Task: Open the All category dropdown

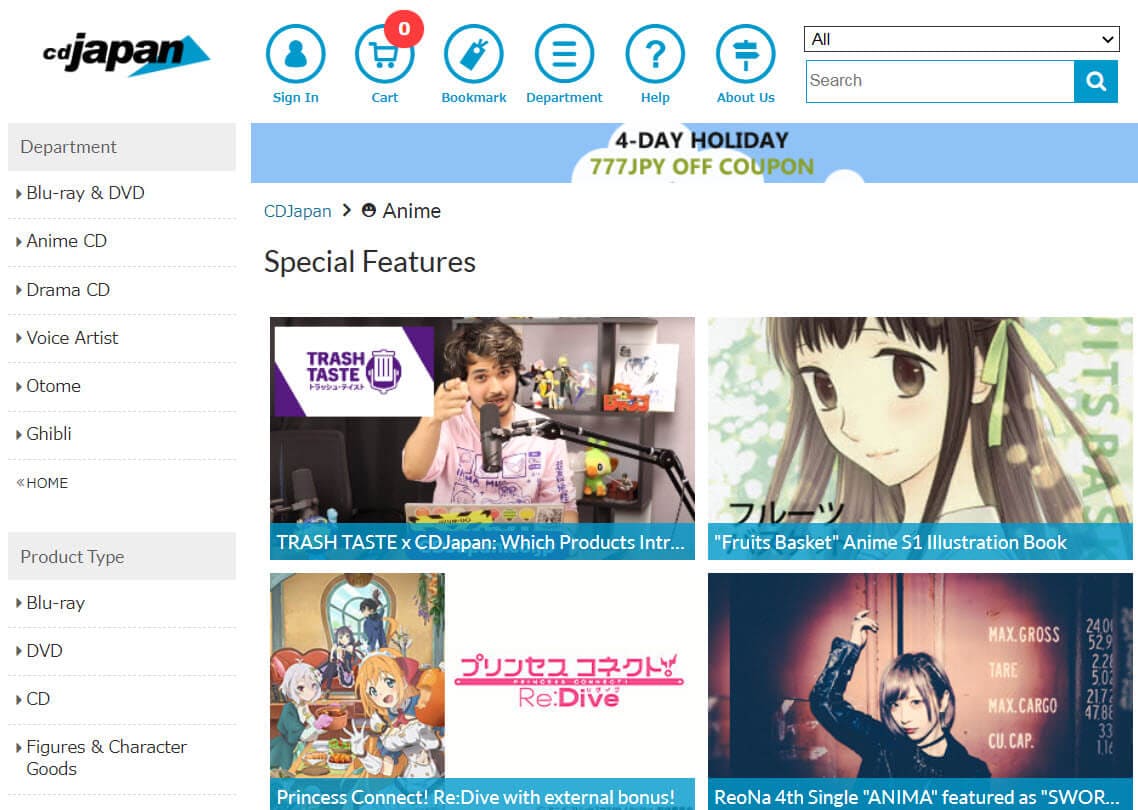Action: coord(961,39)
